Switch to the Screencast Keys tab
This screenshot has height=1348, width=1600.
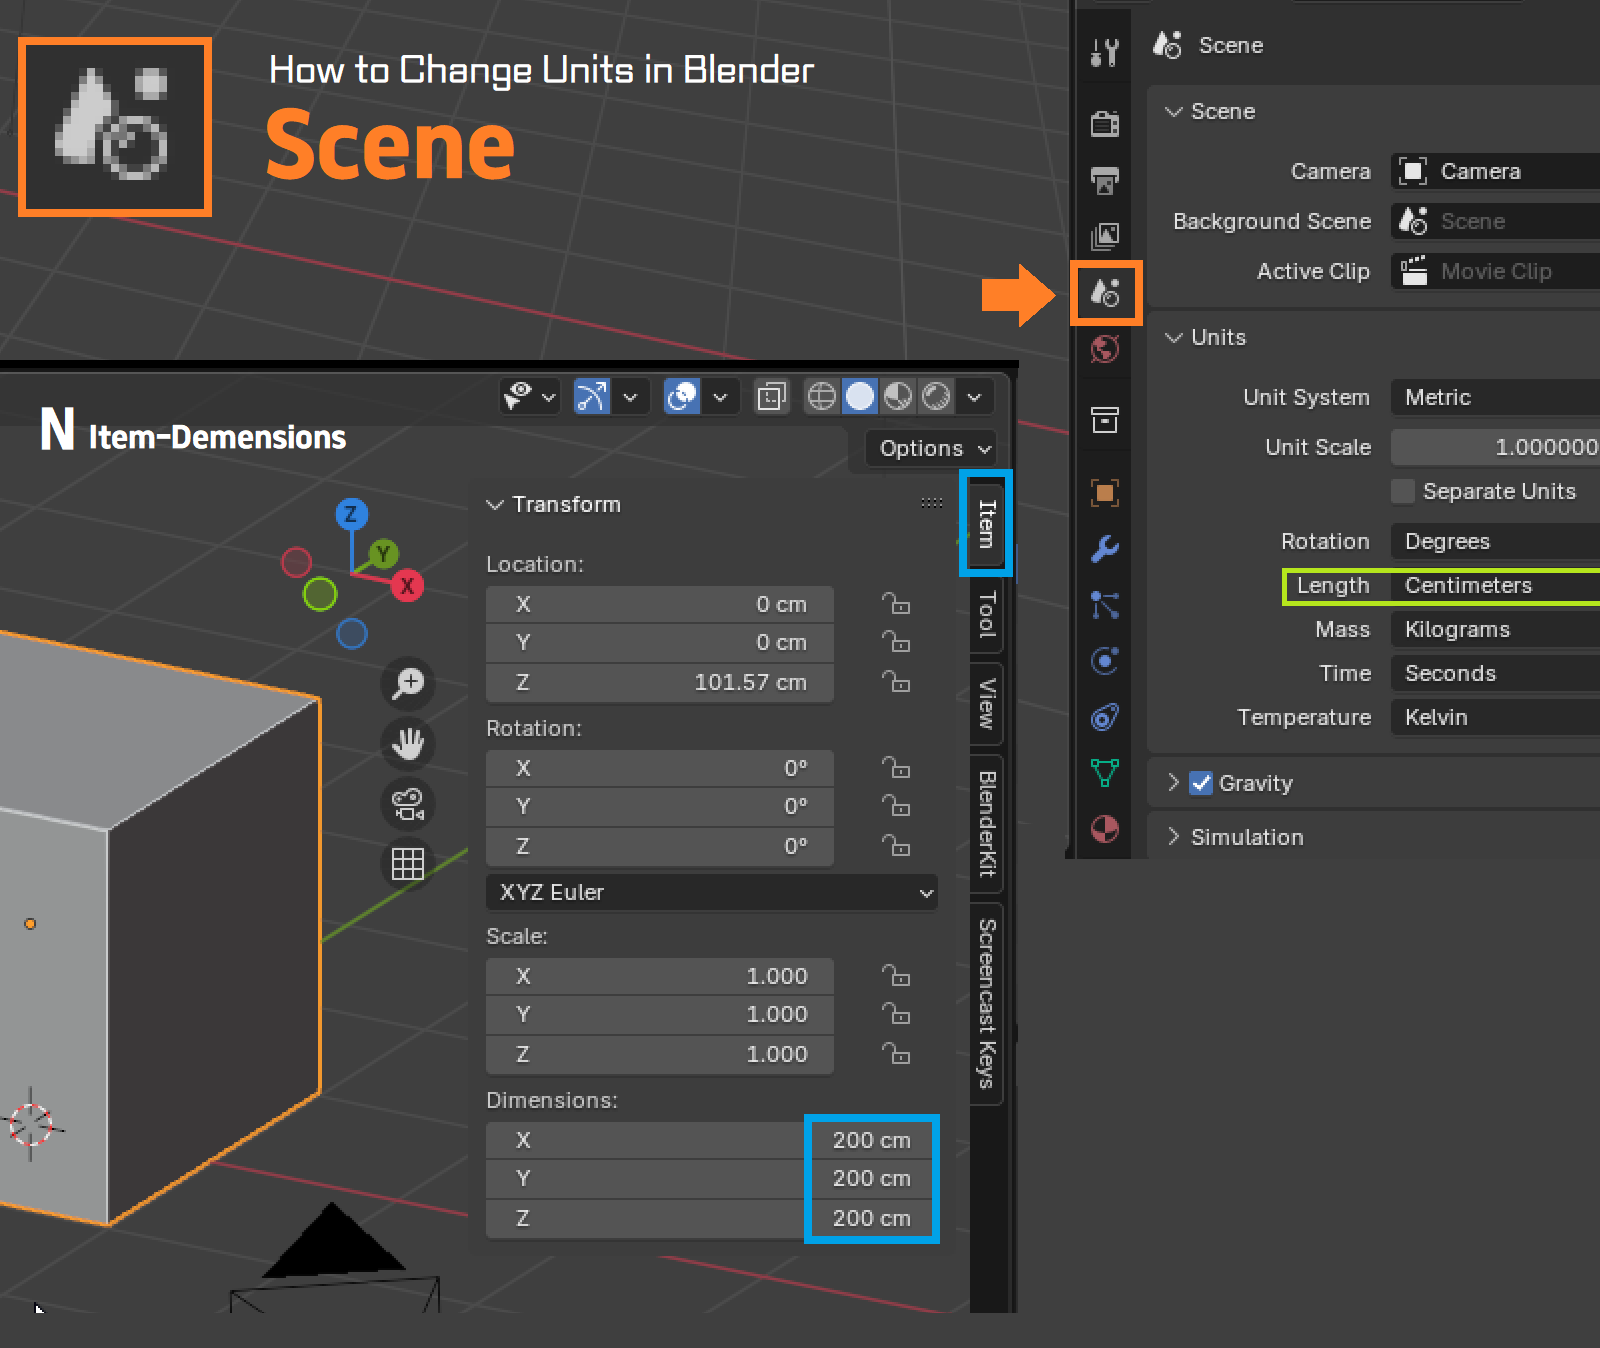pos(986,1003)
